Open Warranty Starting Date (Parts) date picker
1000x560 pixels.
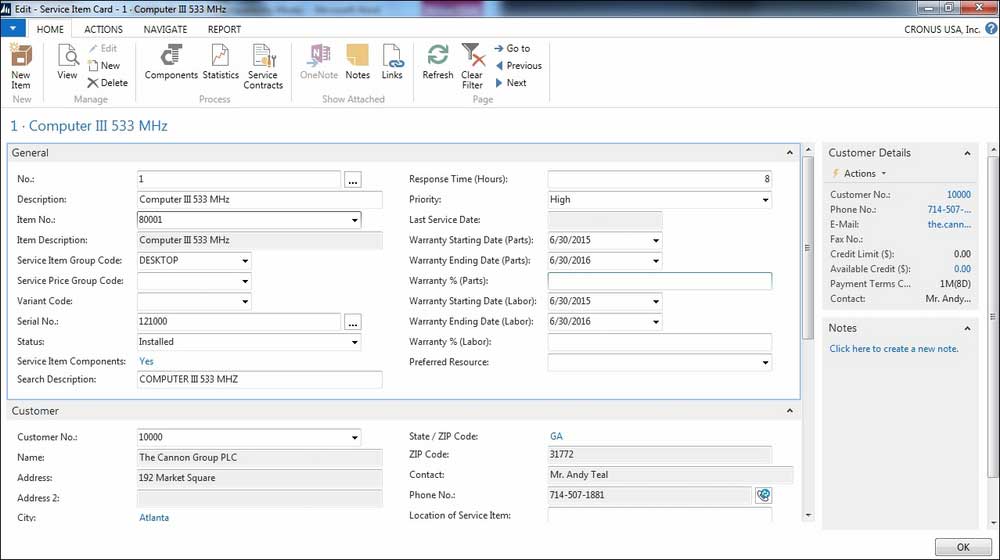coord(656,240)
